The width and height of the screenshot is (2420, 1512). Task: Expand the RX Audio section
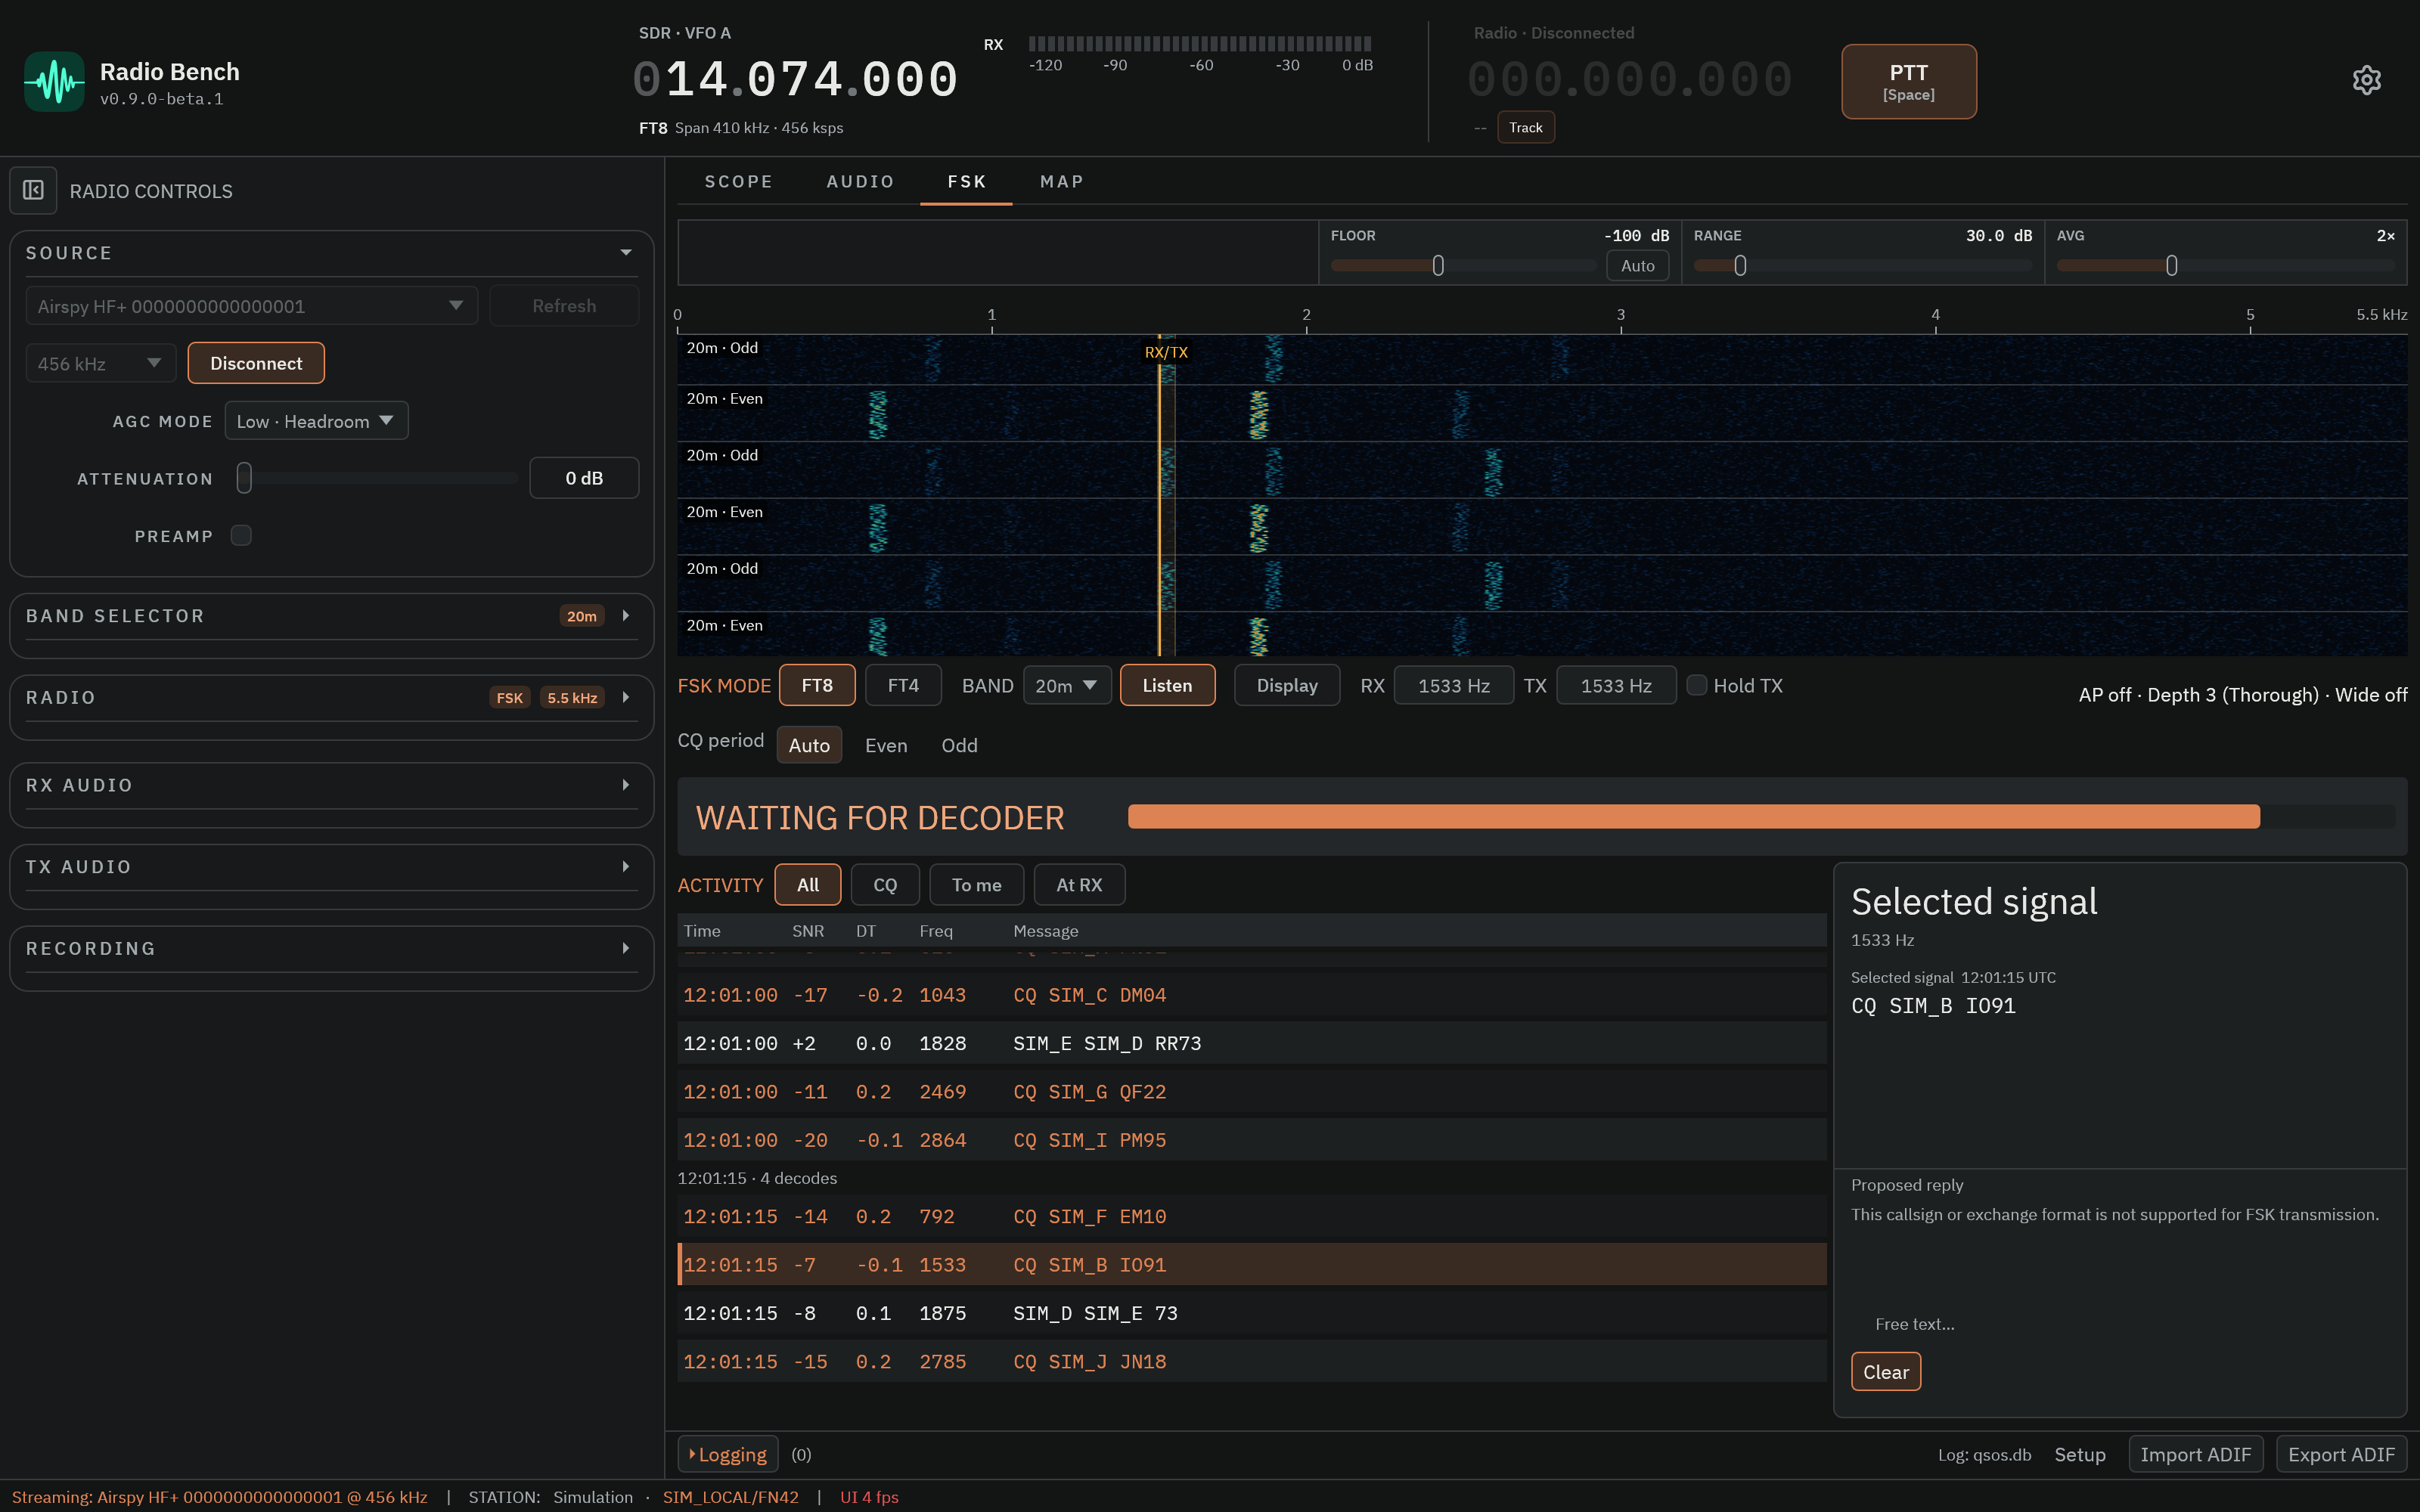(626, 785)
